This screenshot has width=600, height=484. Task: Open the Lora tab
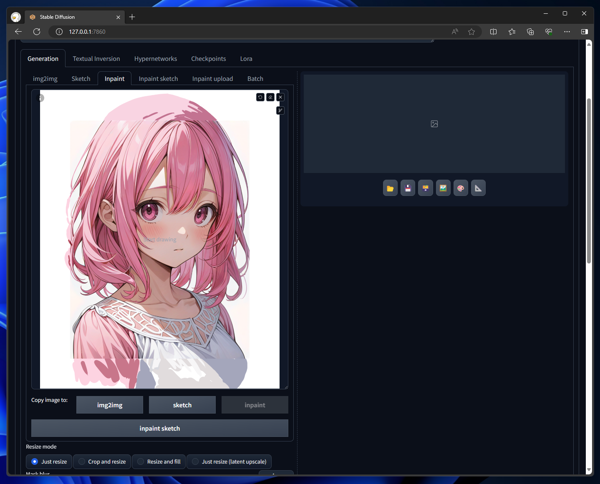[246, 59]
